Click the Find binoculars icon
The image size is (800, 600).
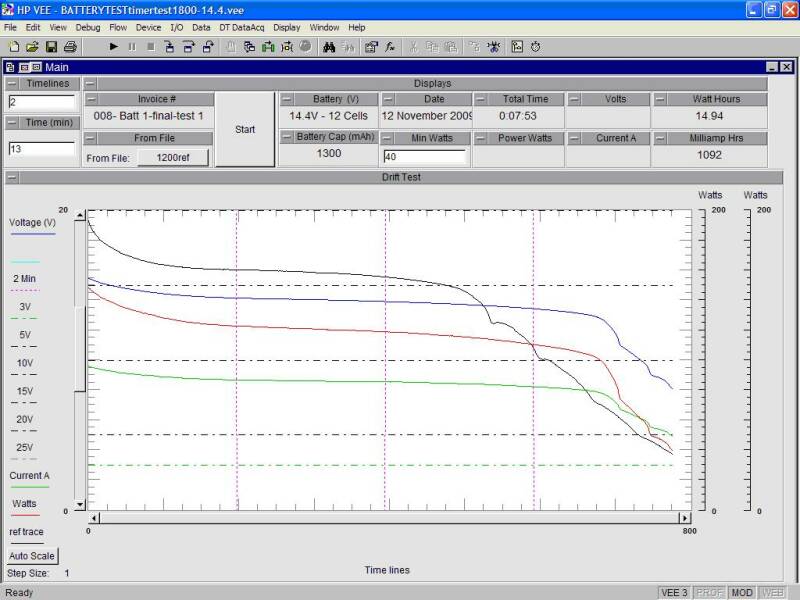pyautogui.click(x=329, y=46)
